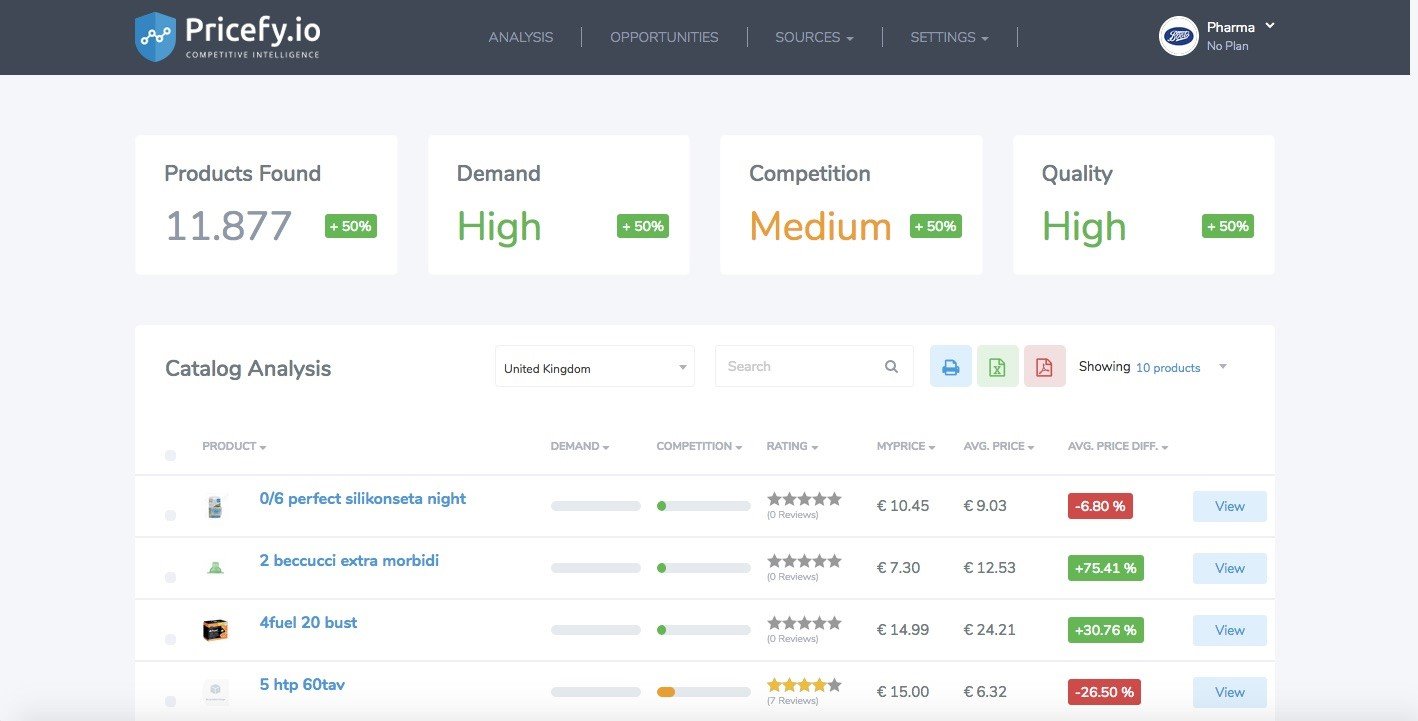
Task: Click the +50% badge on the Demand card
Action: click(642, 226)
